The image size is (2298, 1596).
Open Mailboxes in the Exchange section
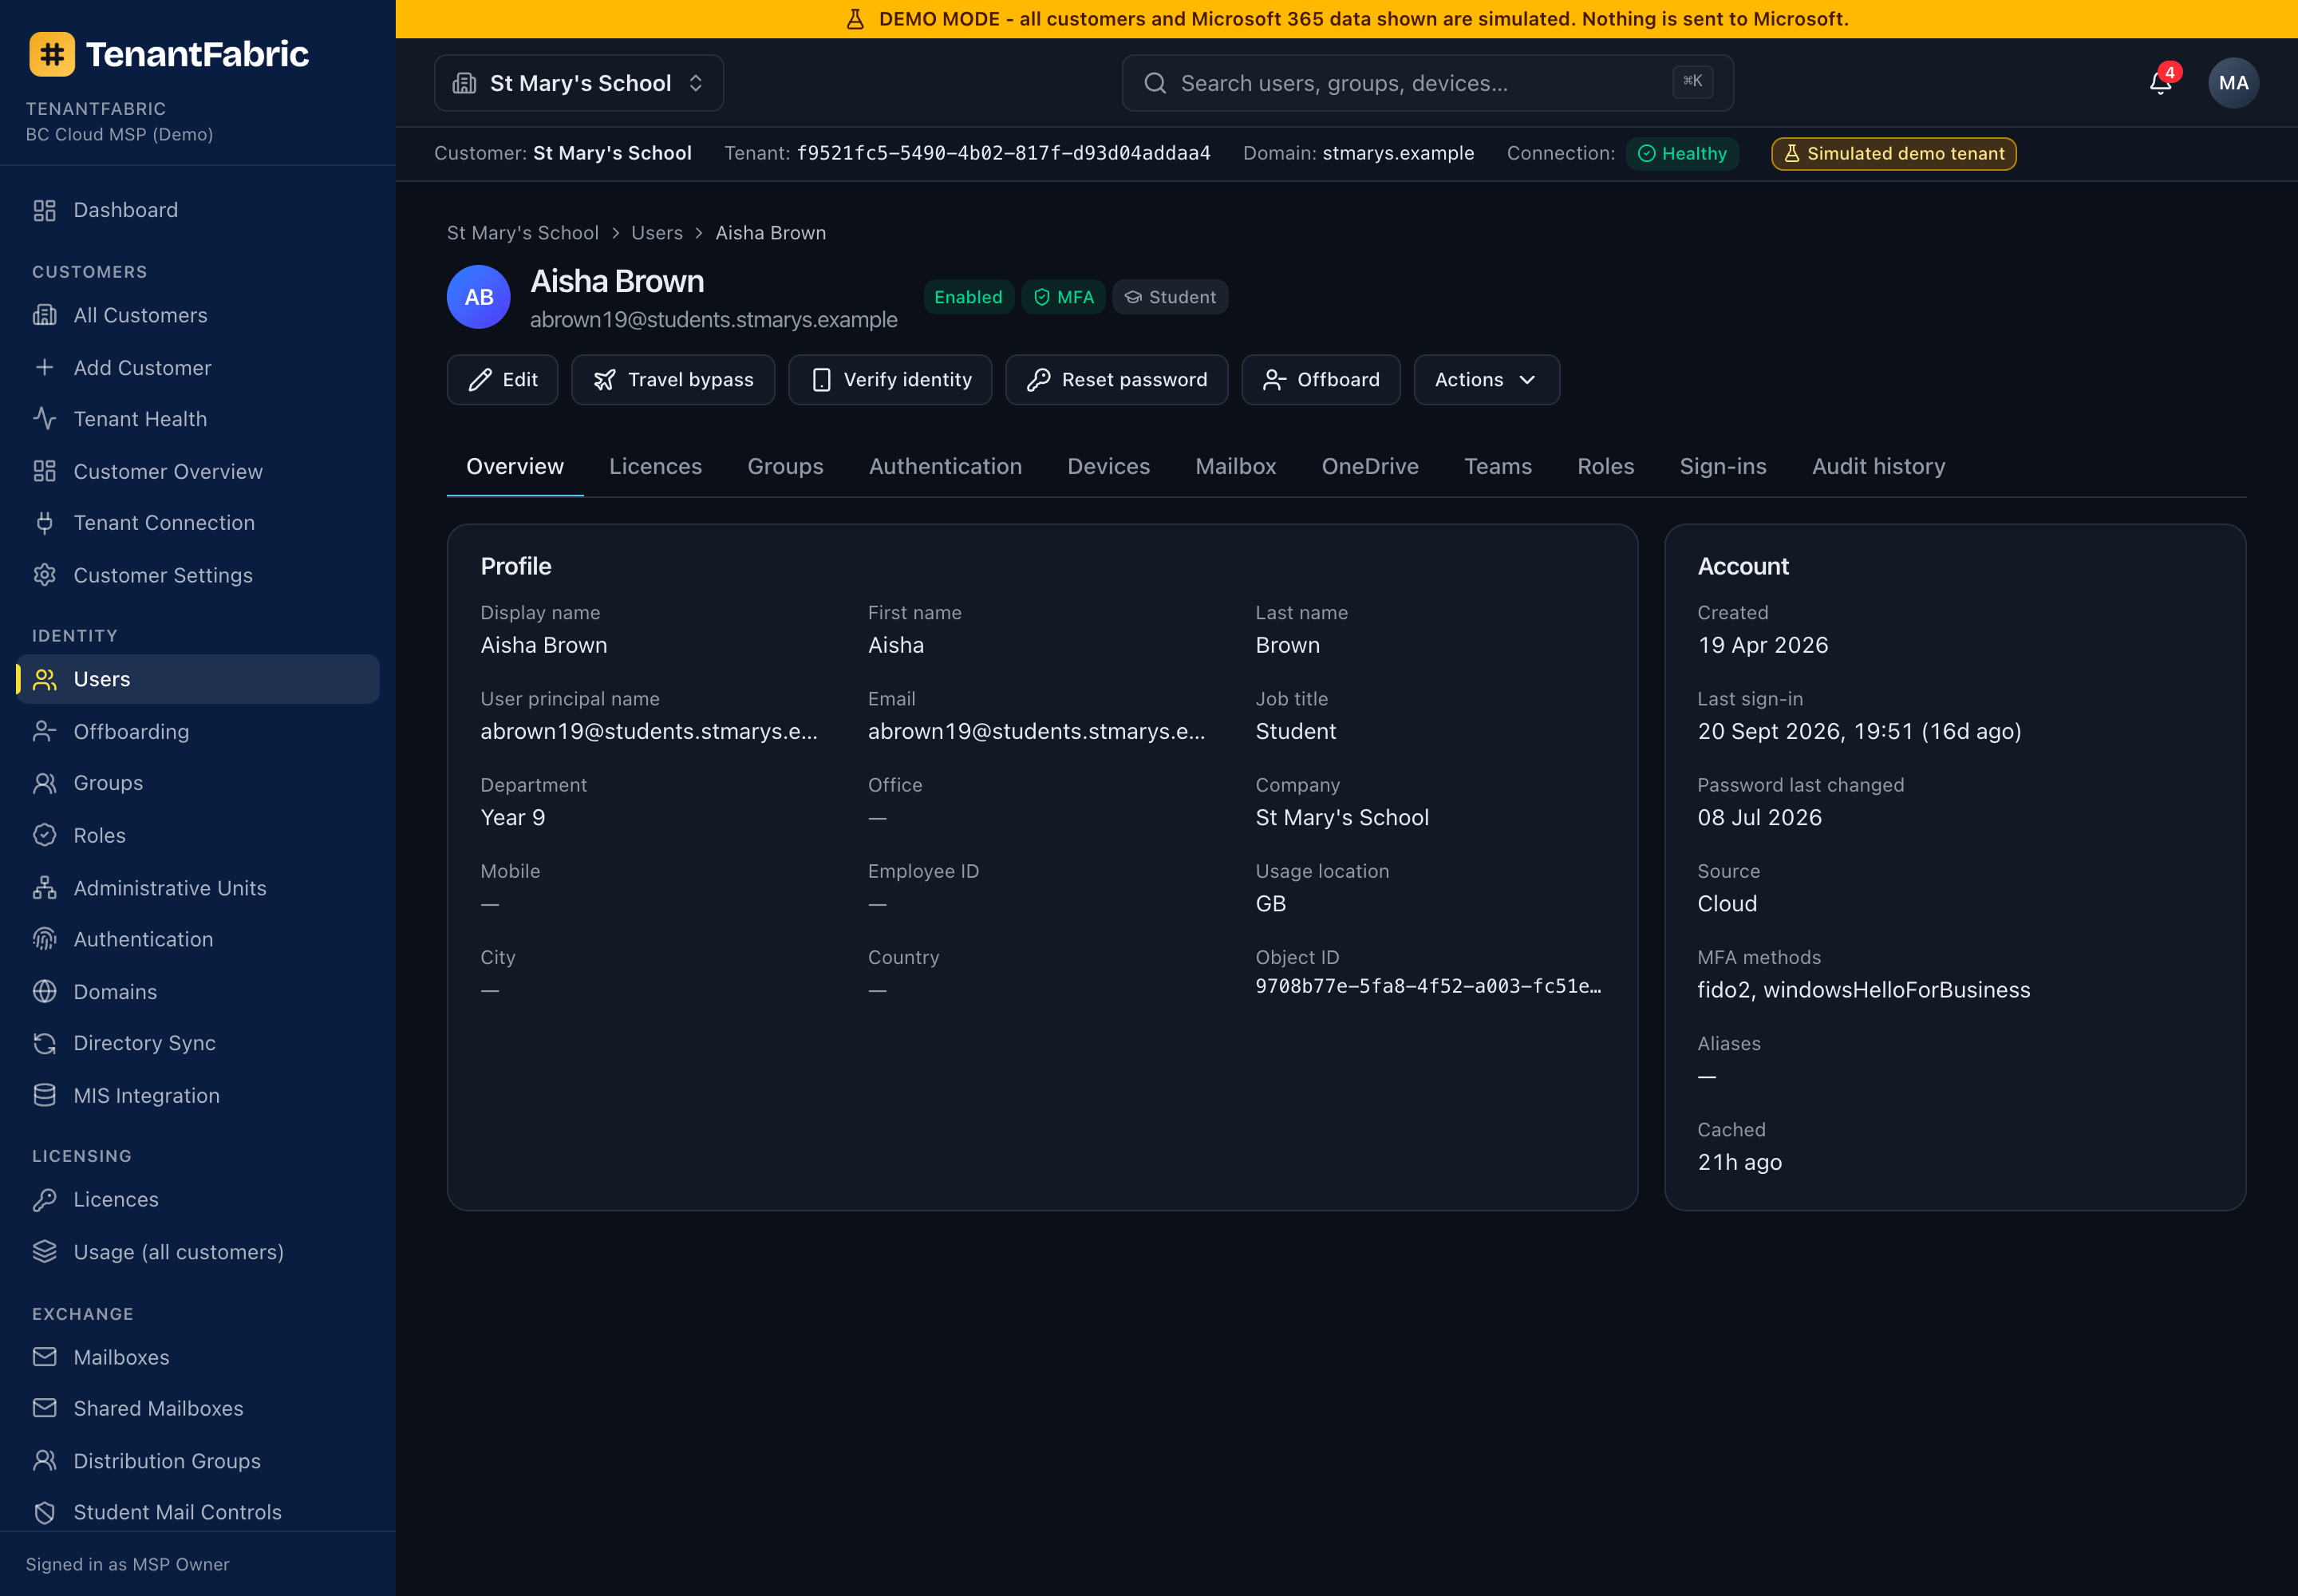198,1357
